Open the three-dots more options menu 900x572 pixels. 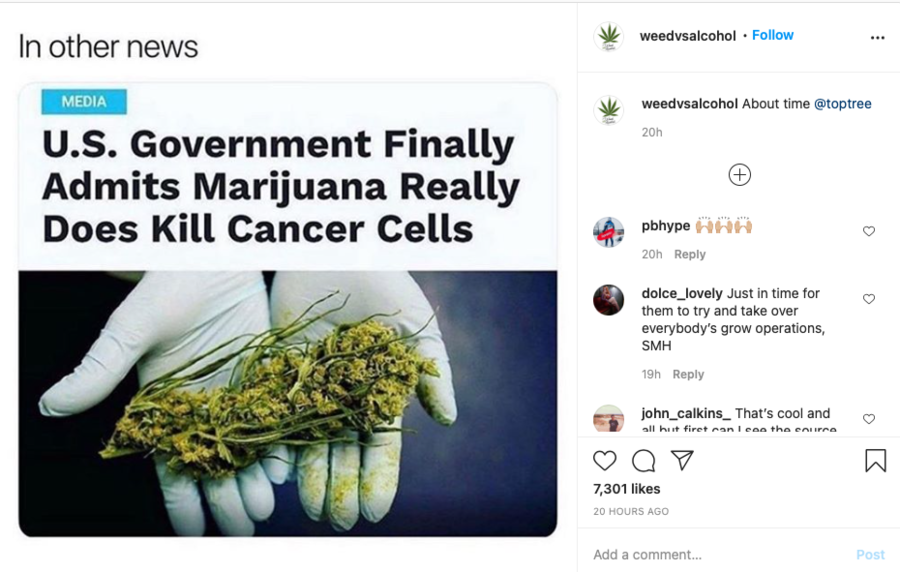(877, 38)
